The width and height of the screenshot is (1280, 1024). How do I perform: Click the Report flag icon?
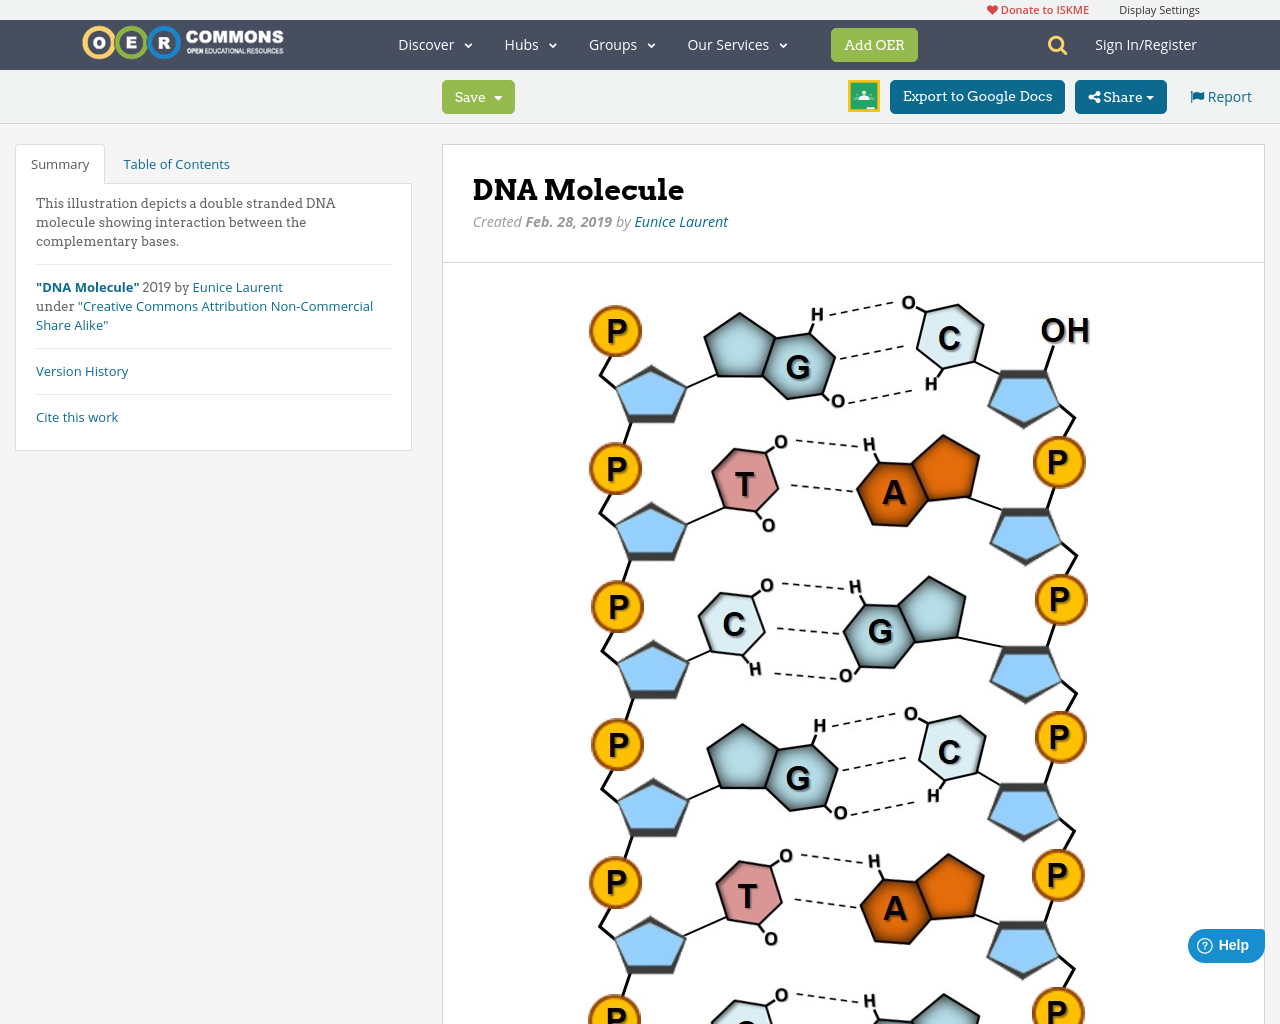point(1196,95)
